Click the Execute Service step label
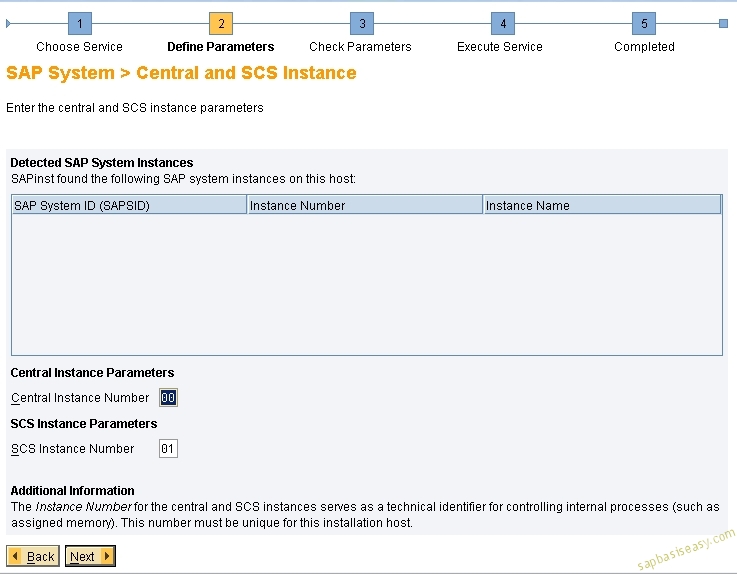The width and height of the screenshot is (737, 574). (500, 47)
